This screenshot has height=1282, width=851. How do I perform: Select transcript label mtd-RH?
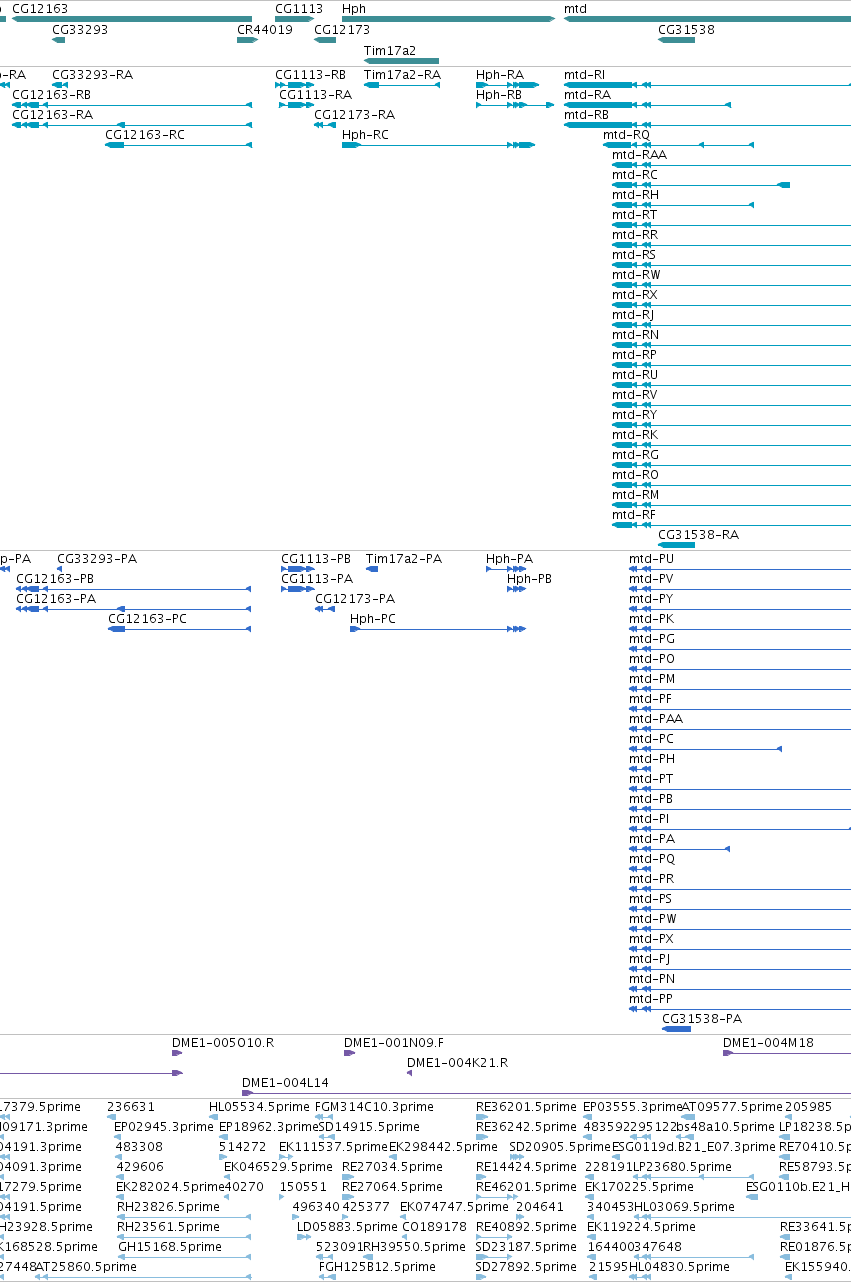click(635, 195)
